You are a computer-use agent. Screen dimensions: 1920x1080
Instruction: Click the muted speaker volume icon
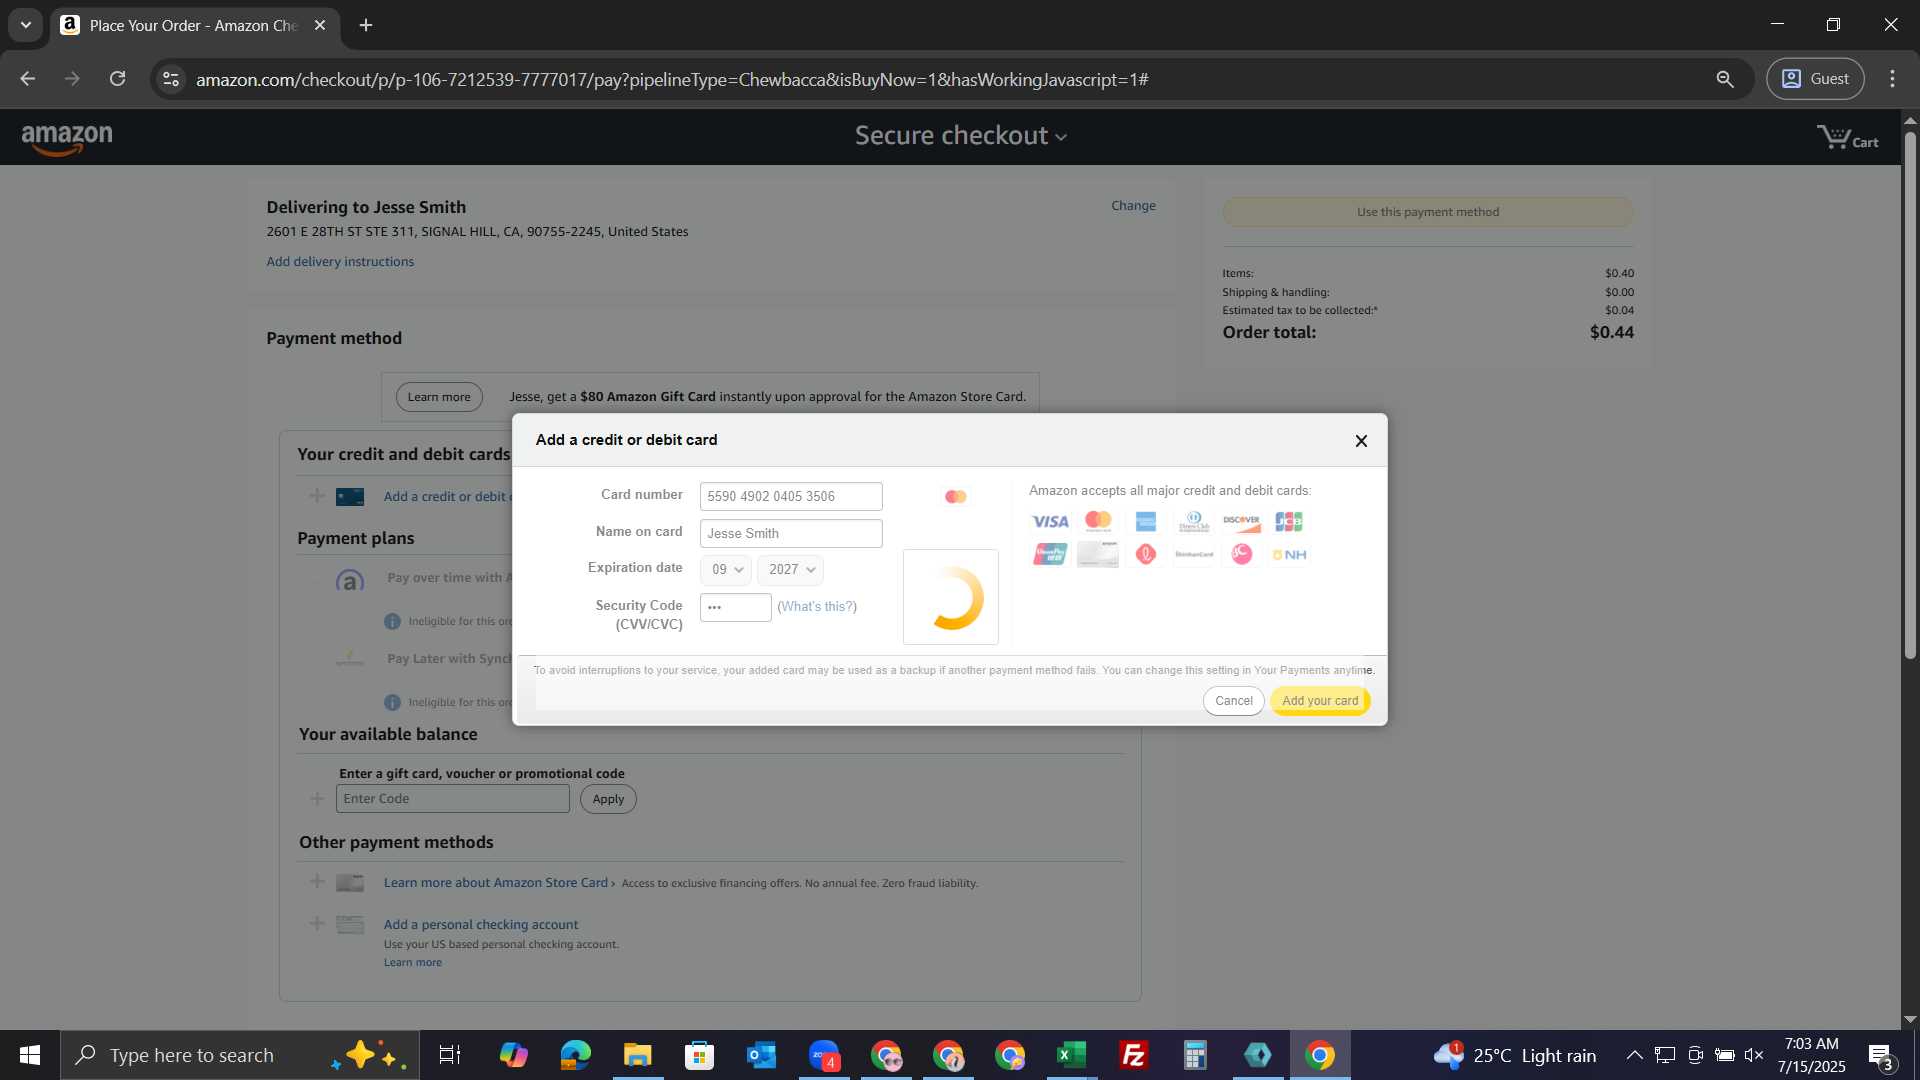pyautogui.click(x=1754, y=1055)
